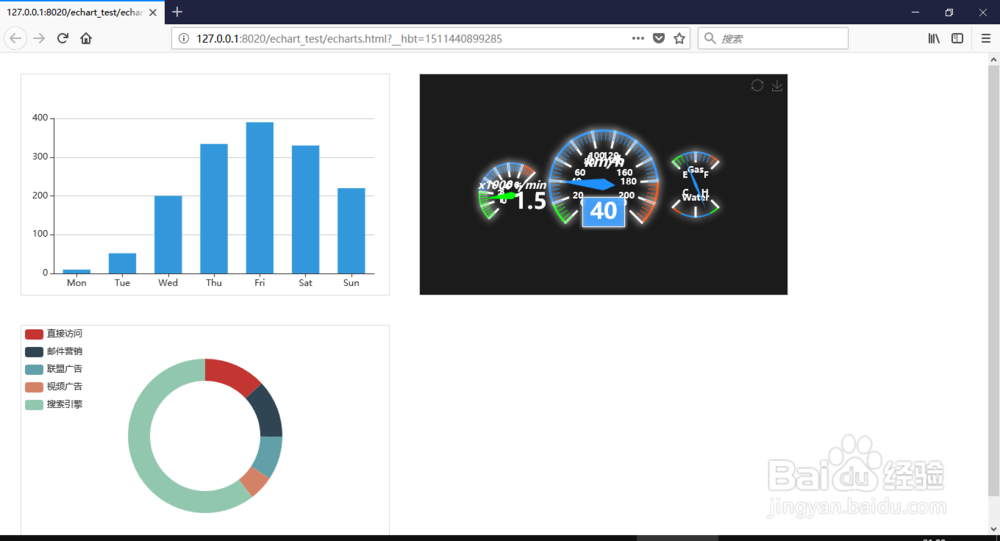Toggle 联盟广告 legend item
Viewport: 1000px width, 541px height.
point(54,369)
